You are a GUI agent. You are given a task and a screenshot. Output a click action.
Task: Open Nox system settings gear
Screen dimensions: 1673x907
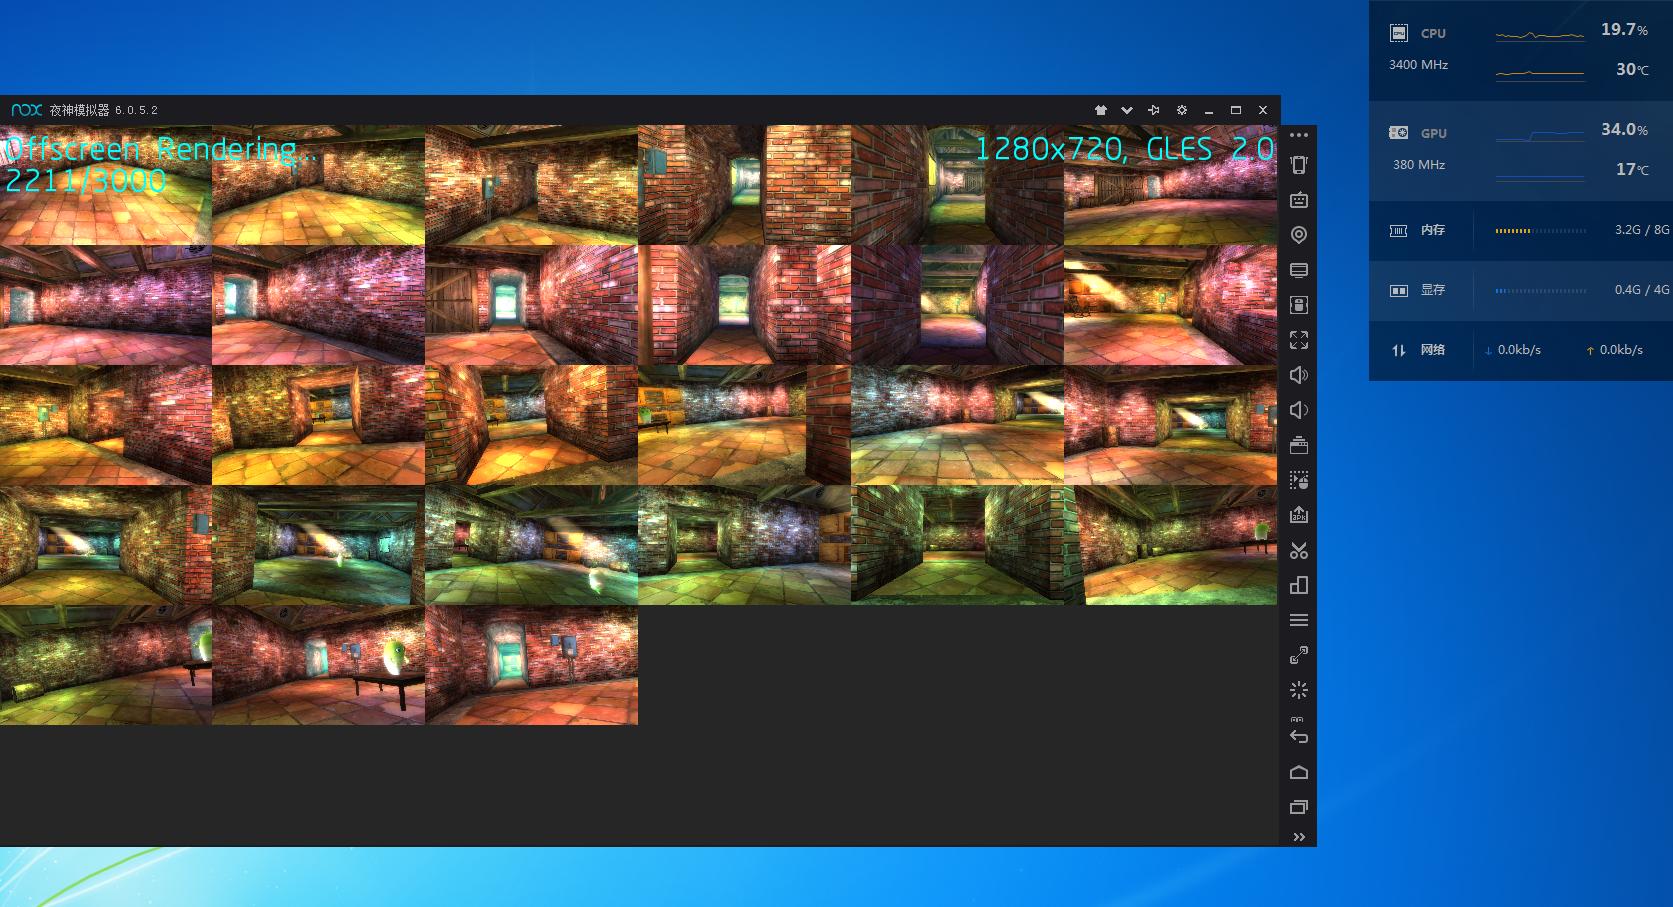pos(1181,110)
